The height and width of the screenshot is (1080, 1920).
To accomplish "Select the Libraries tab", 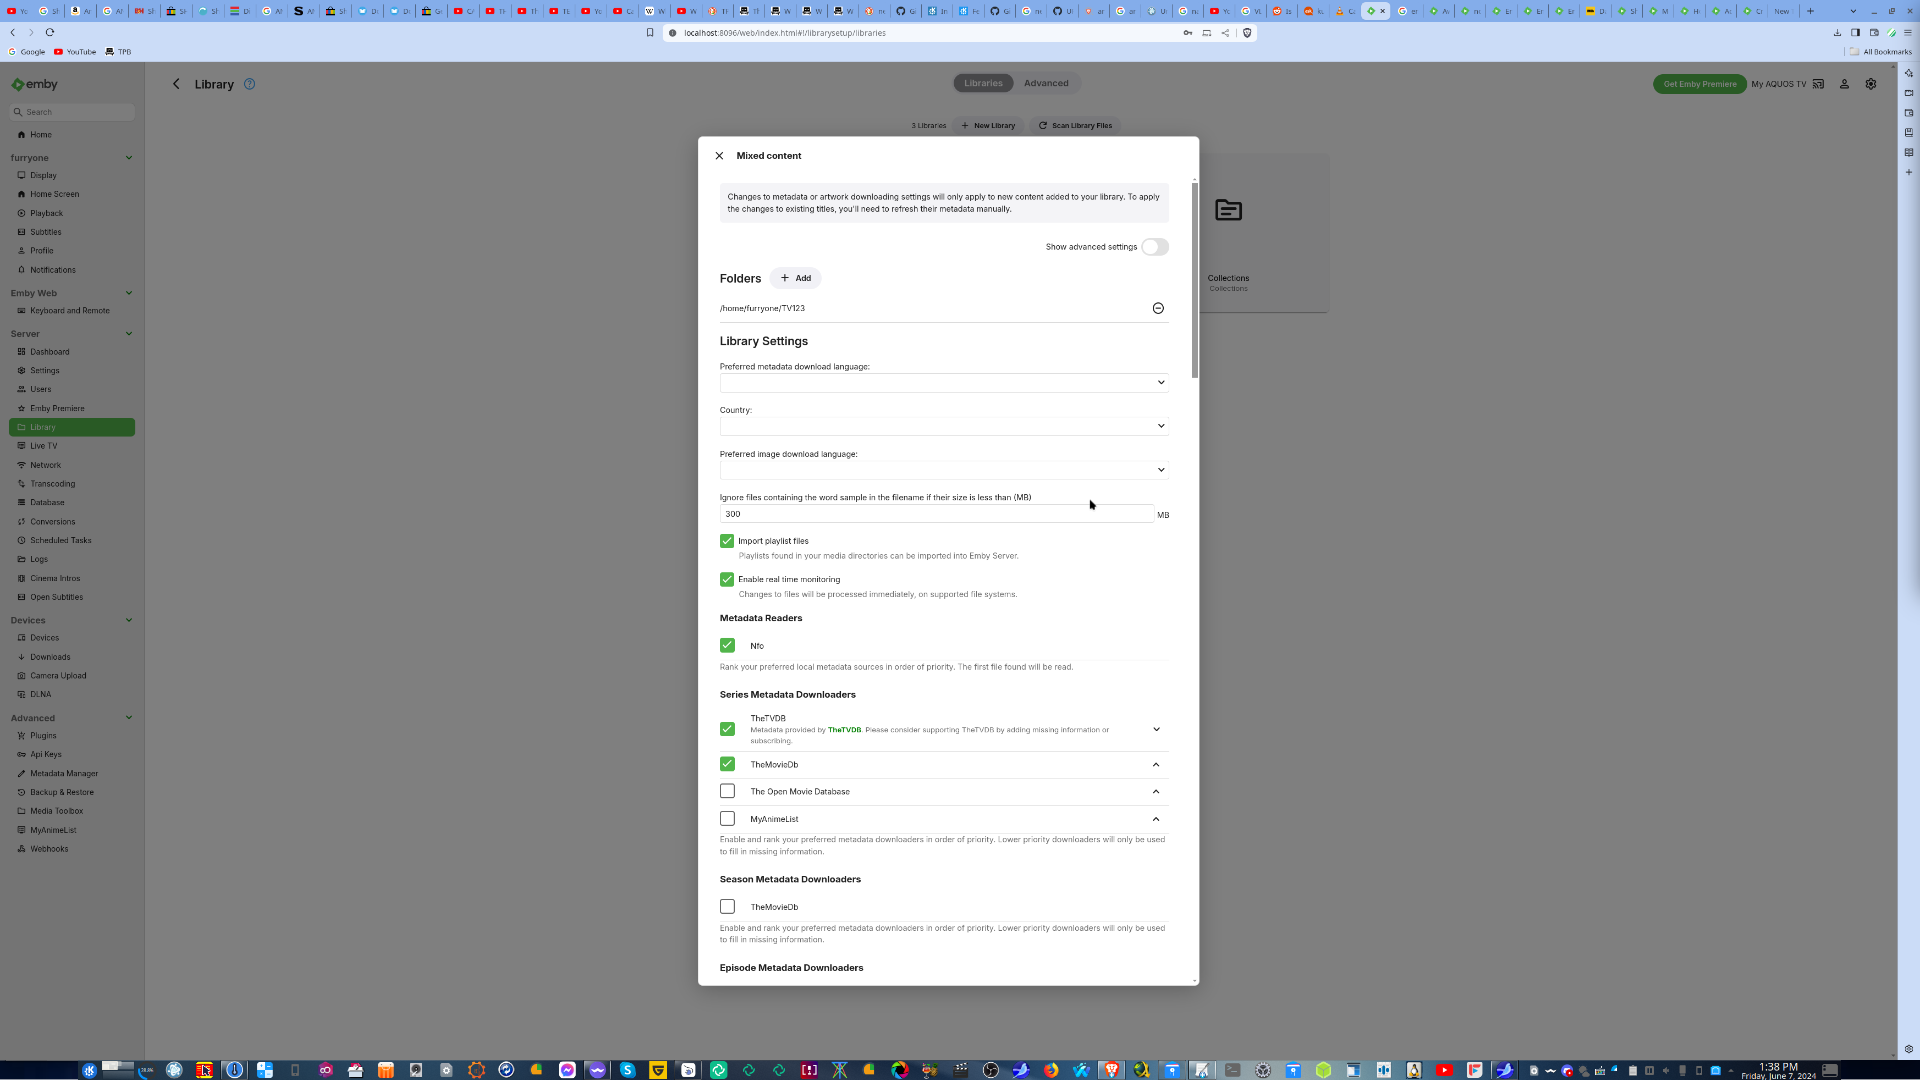I will pyautogui.click(x=982, y=83).
